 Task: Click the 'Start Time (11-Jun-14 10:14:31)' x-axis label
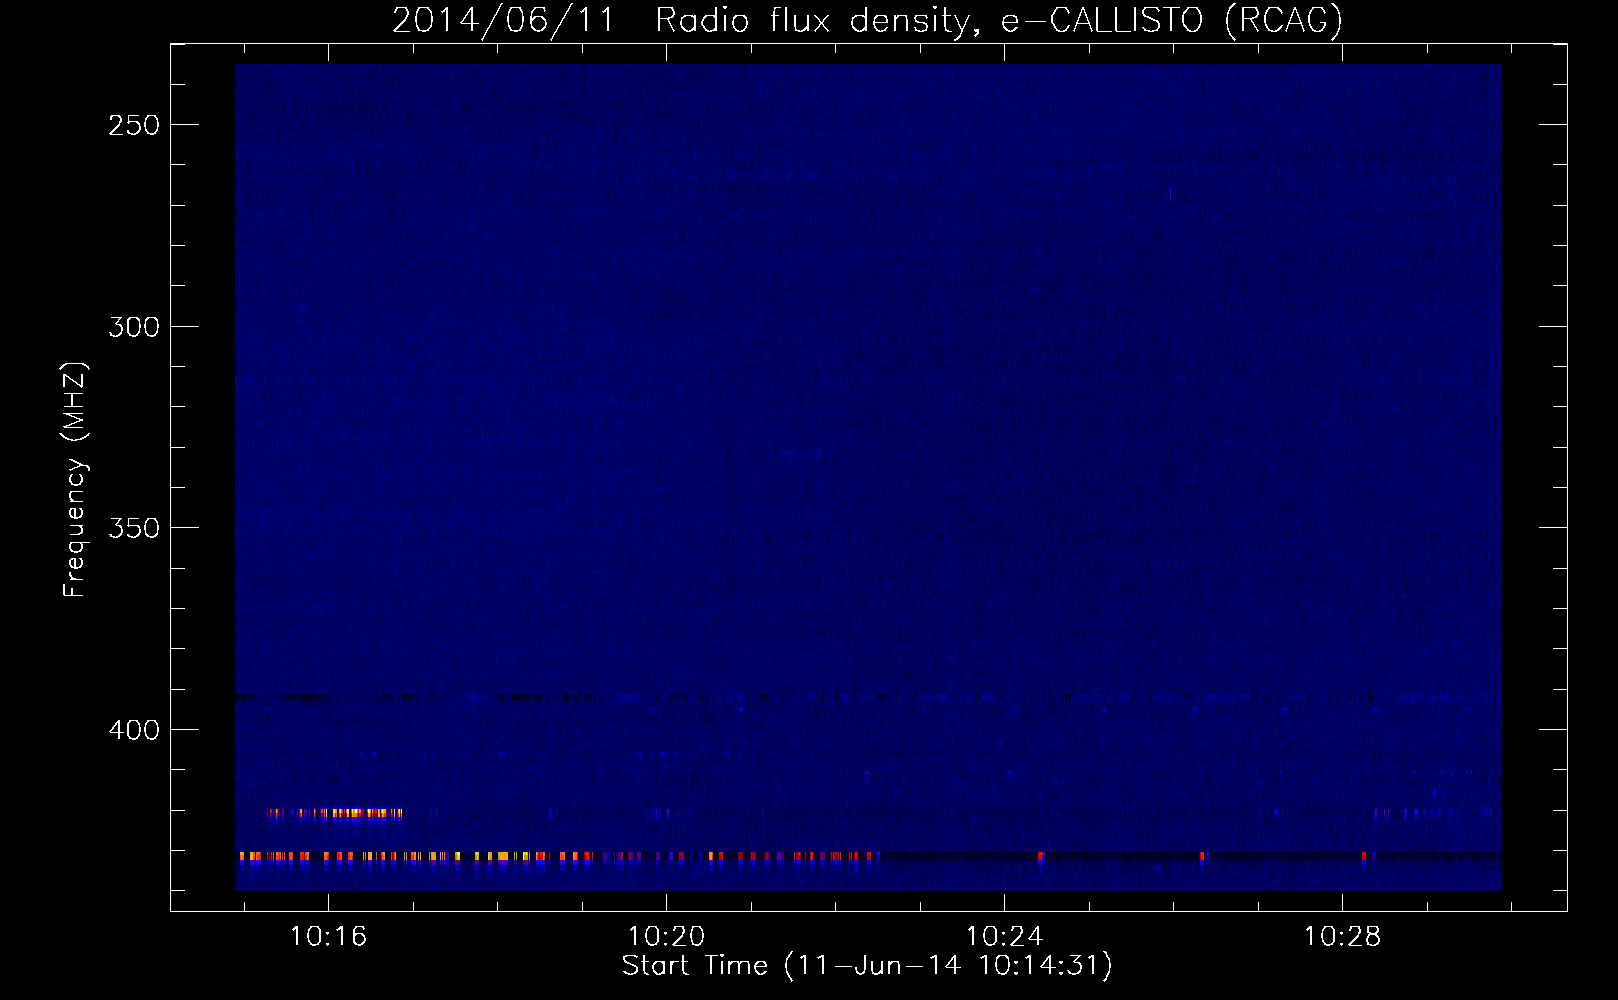pos(867,966)
